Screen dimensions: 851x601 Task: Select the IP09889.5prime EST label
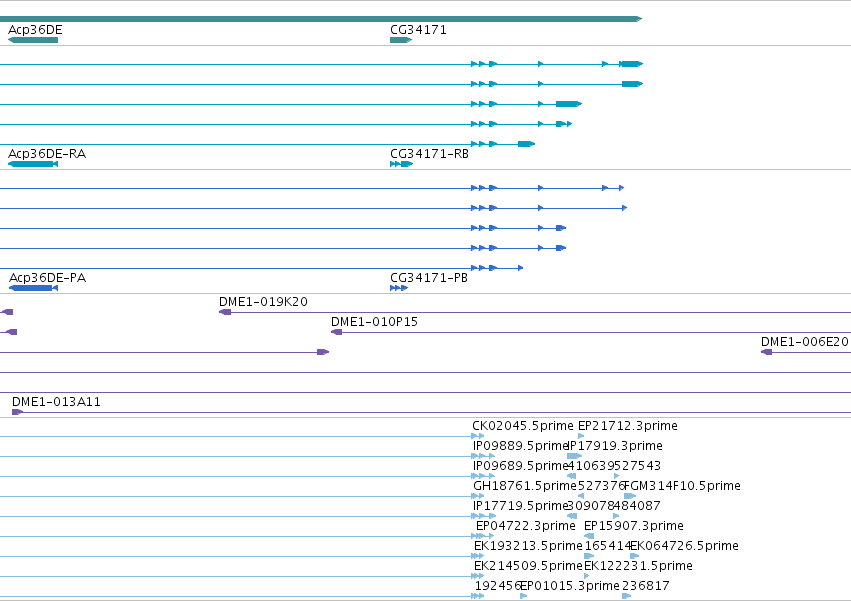pyautogui.click(x=520, y=446)
